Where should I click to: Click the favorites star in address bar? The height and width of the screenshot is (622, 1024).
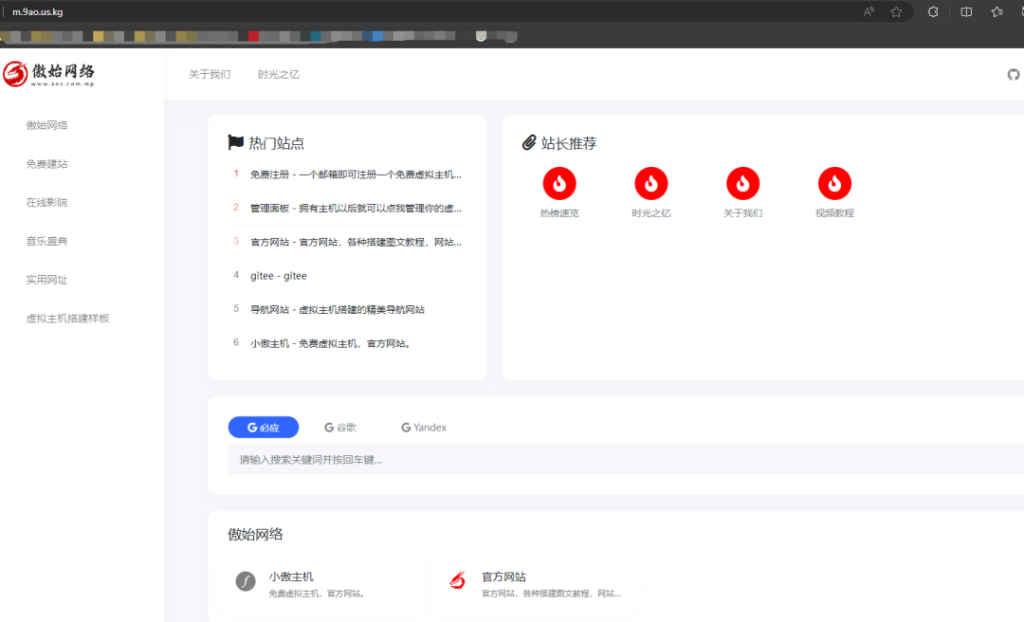895,12
